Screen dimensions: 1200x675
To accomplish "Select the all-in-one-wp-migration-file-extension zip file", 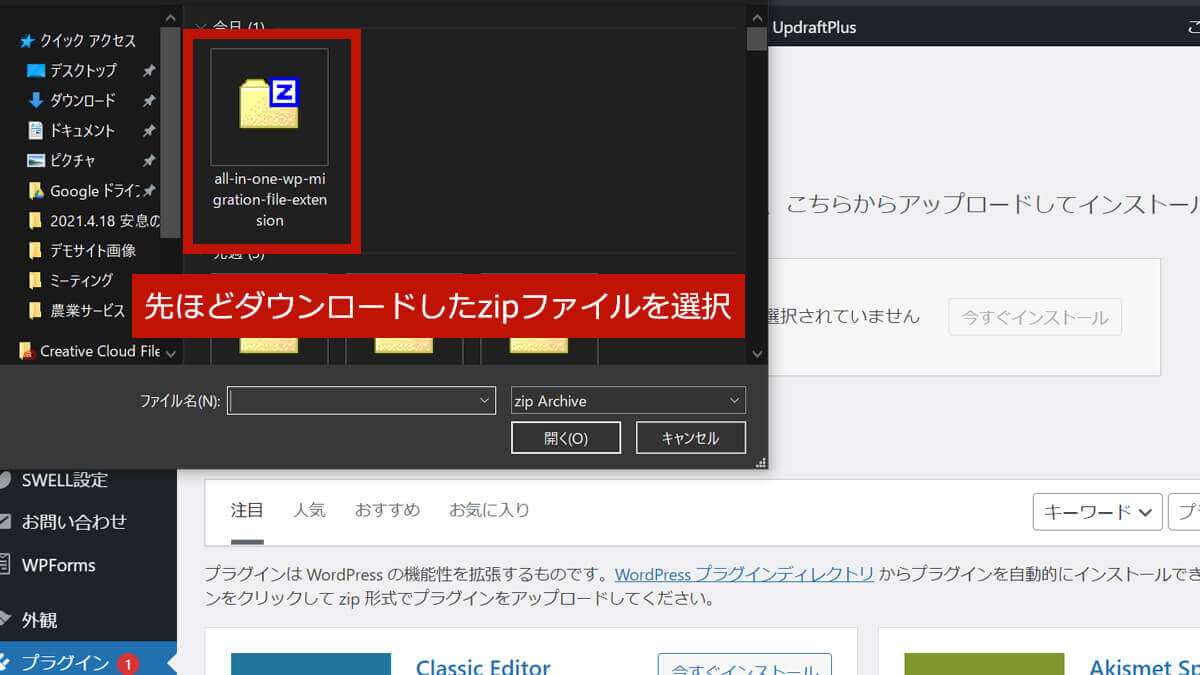I will [270, 140].
